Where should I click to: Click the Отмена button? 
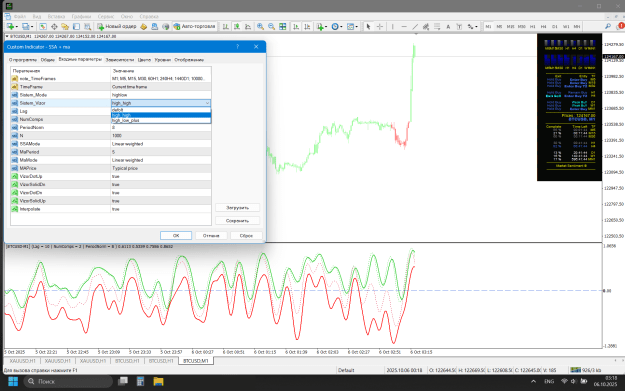coord(211,236)
